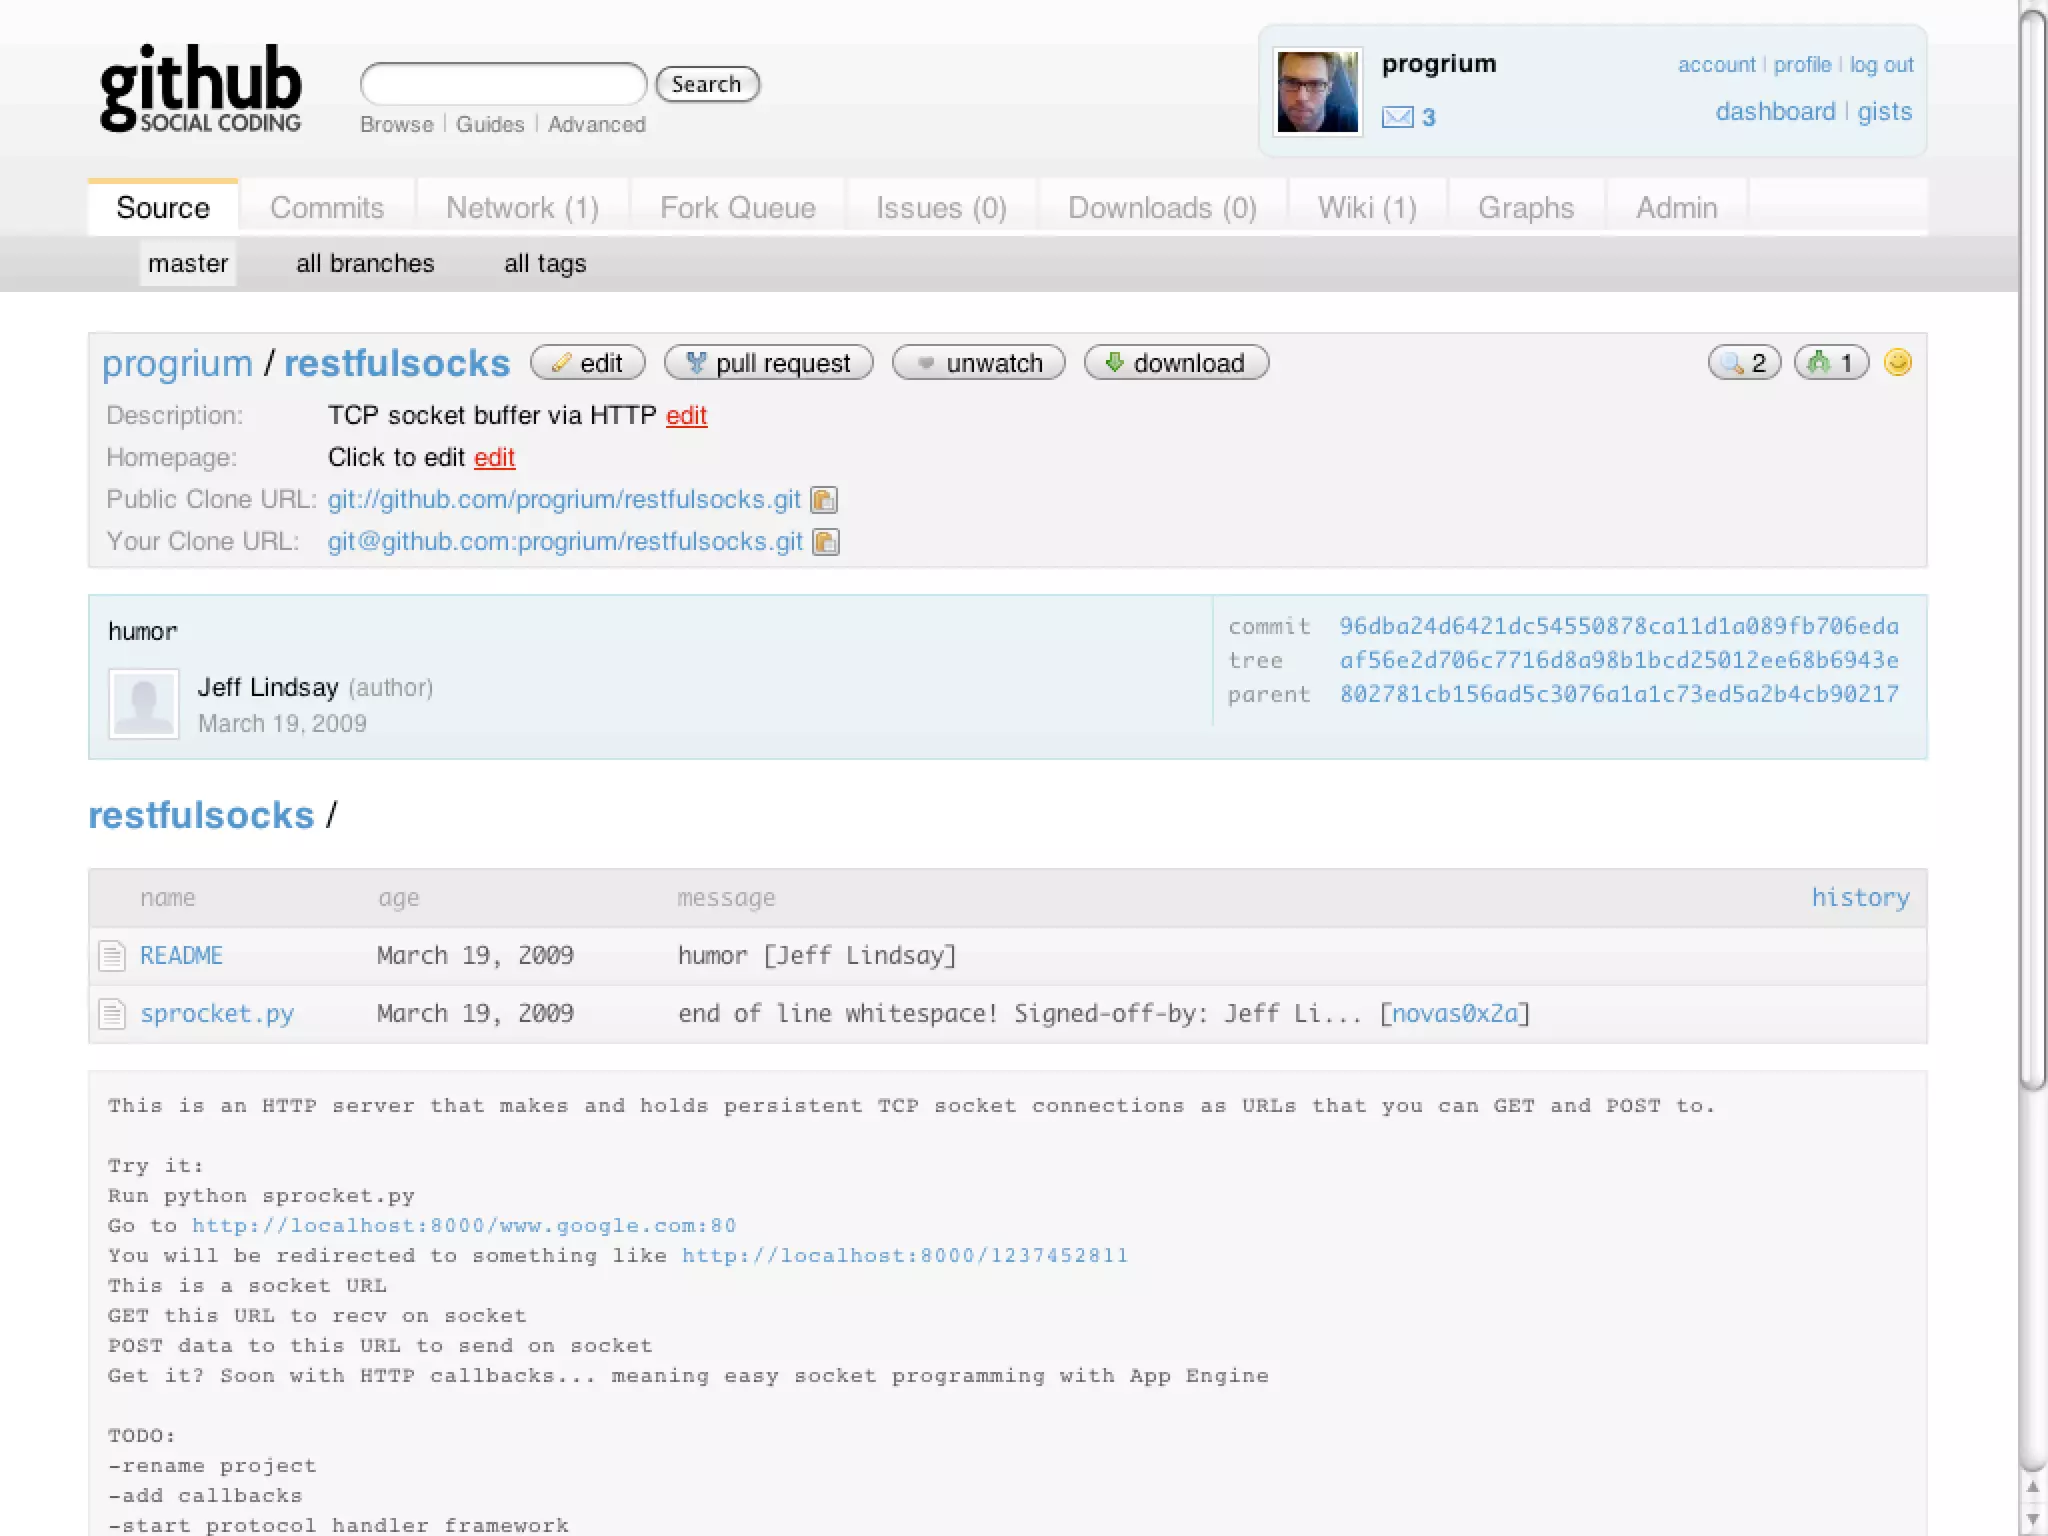The width and height of the screenshot is (2048, 1536).
Task: Open http://localhost:8000/1237452811 link
Action: [905, 1256]
